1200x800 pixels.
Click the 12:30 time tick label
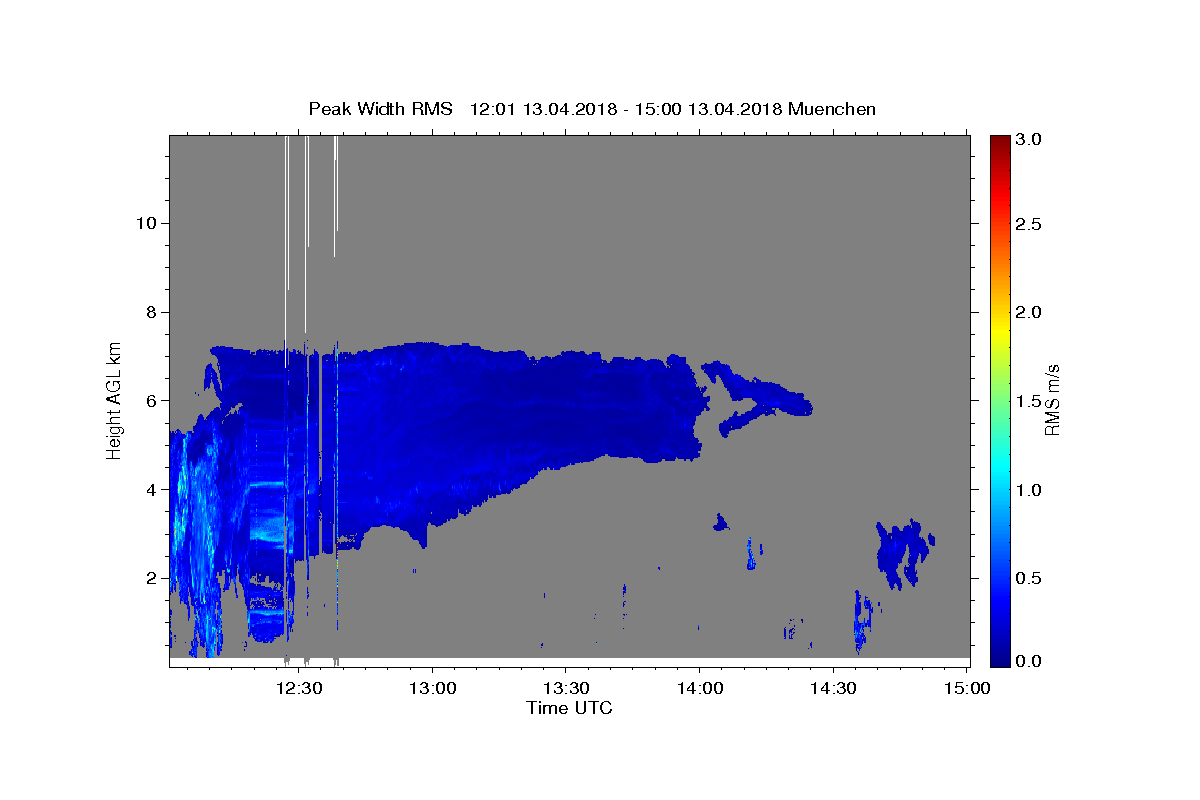coord(299,688)
